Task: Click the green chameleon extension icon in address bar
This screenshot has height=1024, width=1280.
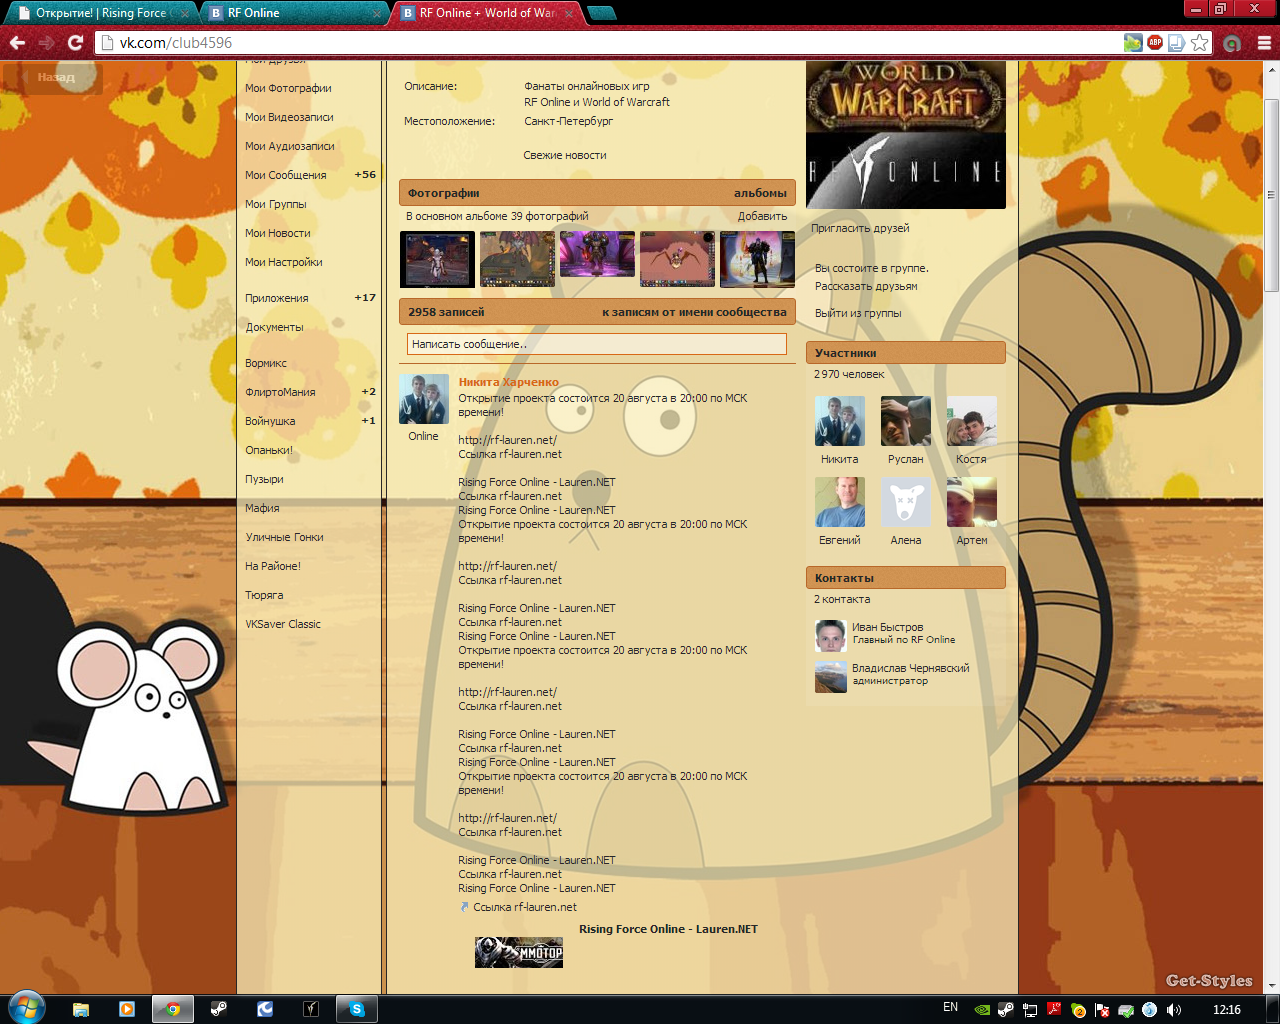Action: tap(1133, 42)
